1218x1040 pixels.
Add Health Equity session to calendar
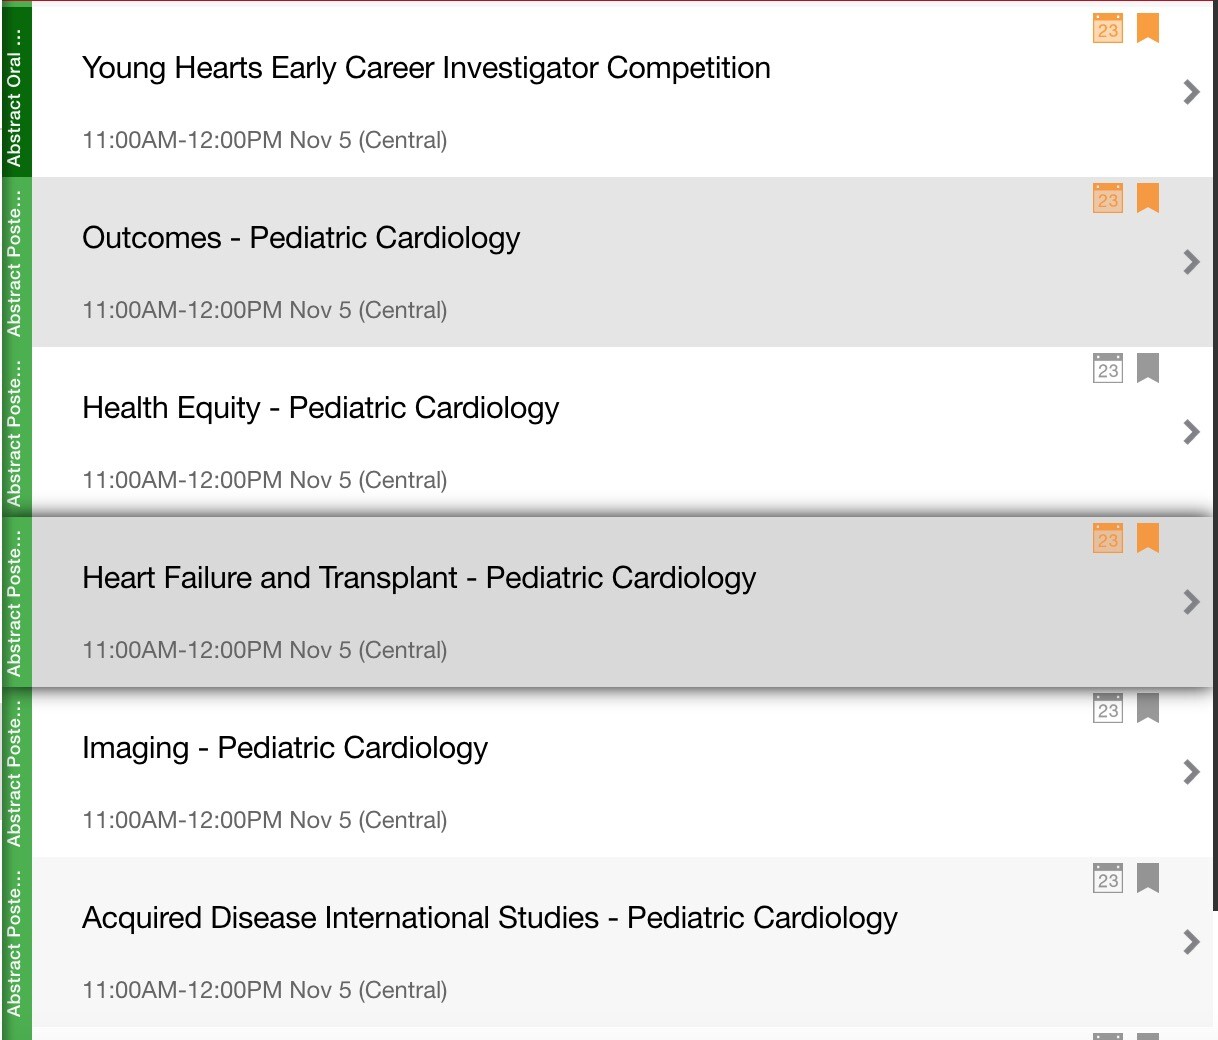point(1108,368)
